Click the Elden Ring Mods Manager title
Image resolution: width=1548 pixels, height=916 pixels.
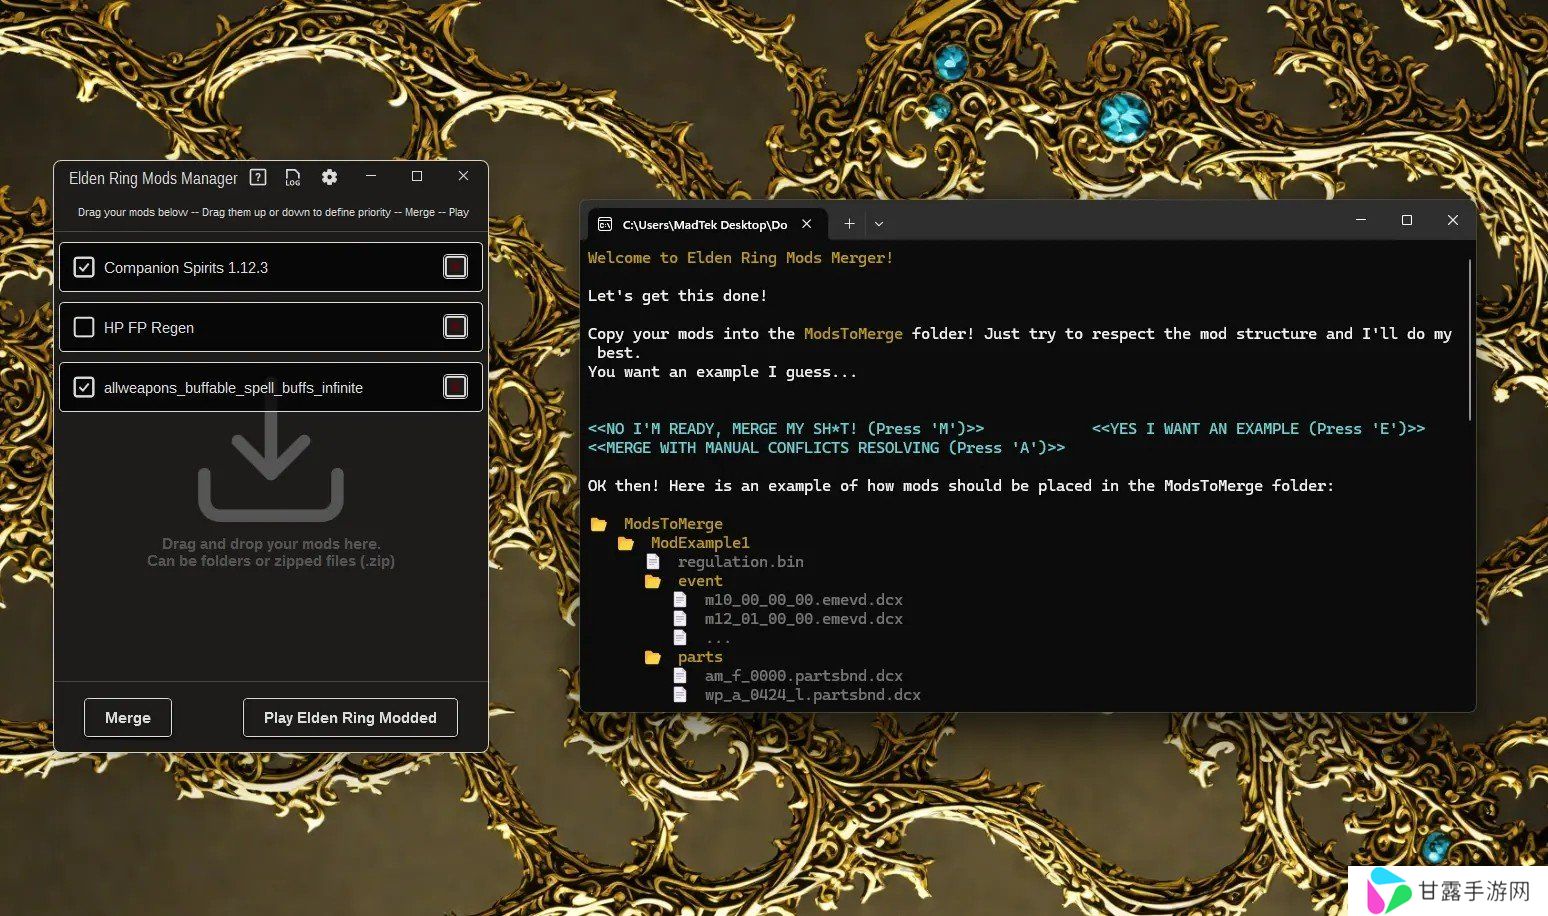point(153,178)
